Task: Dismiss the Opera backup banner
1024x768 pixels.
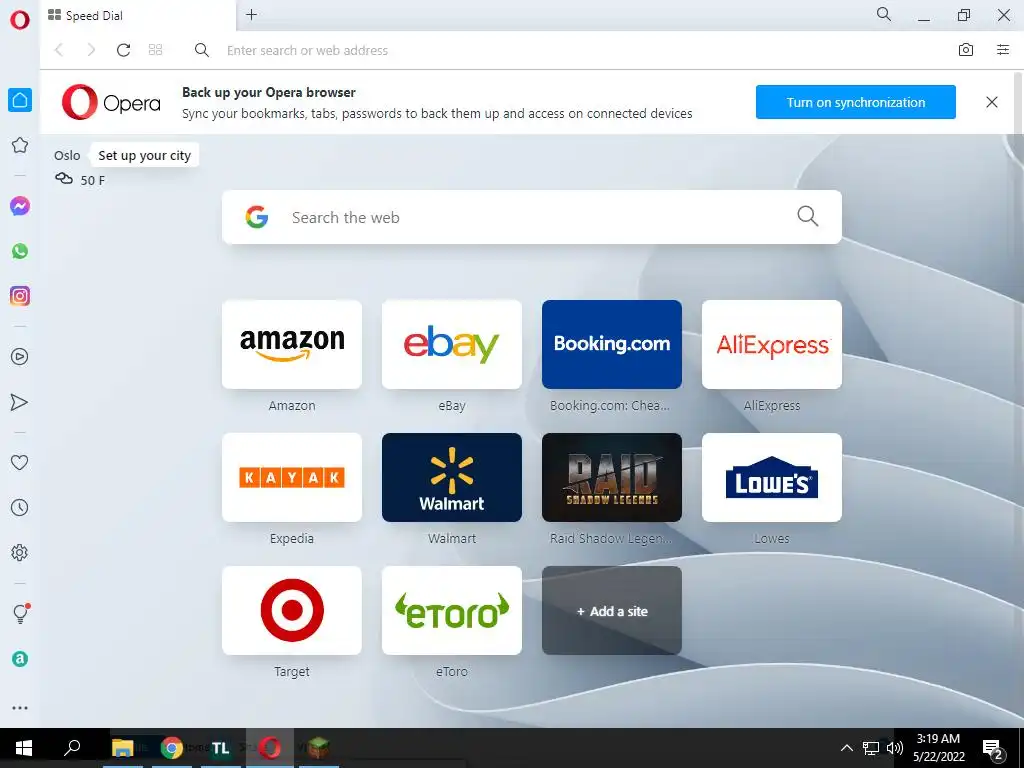Action: (991, 102)
